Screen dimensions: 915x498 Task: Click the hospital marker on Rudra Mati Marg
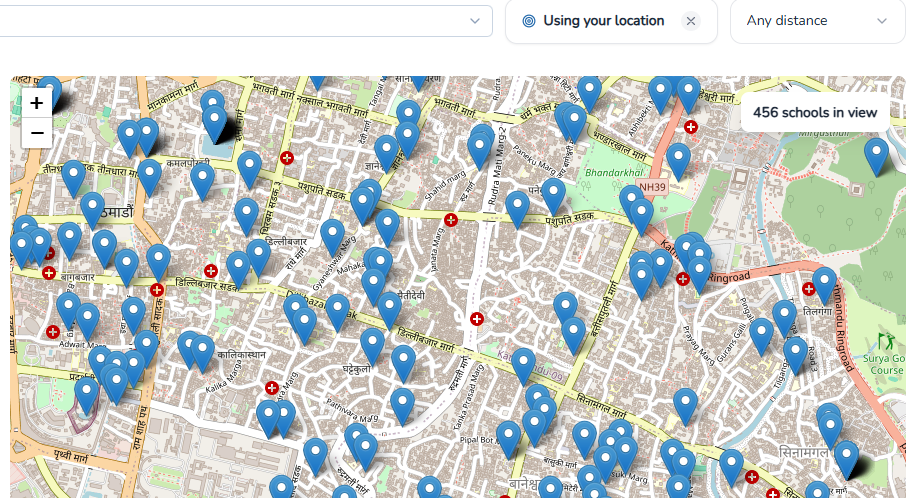(x=476, y=319)
